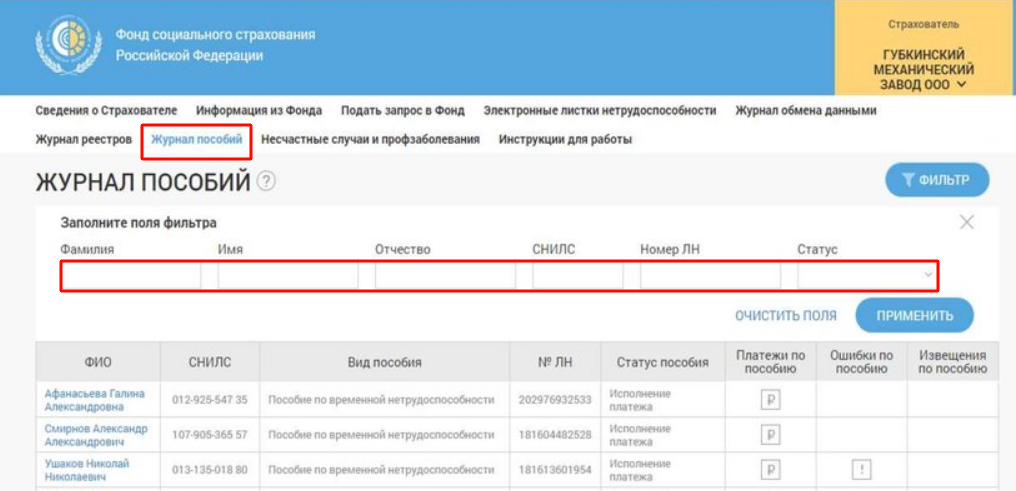Select ЛН number 181613601954

(555, 470)
